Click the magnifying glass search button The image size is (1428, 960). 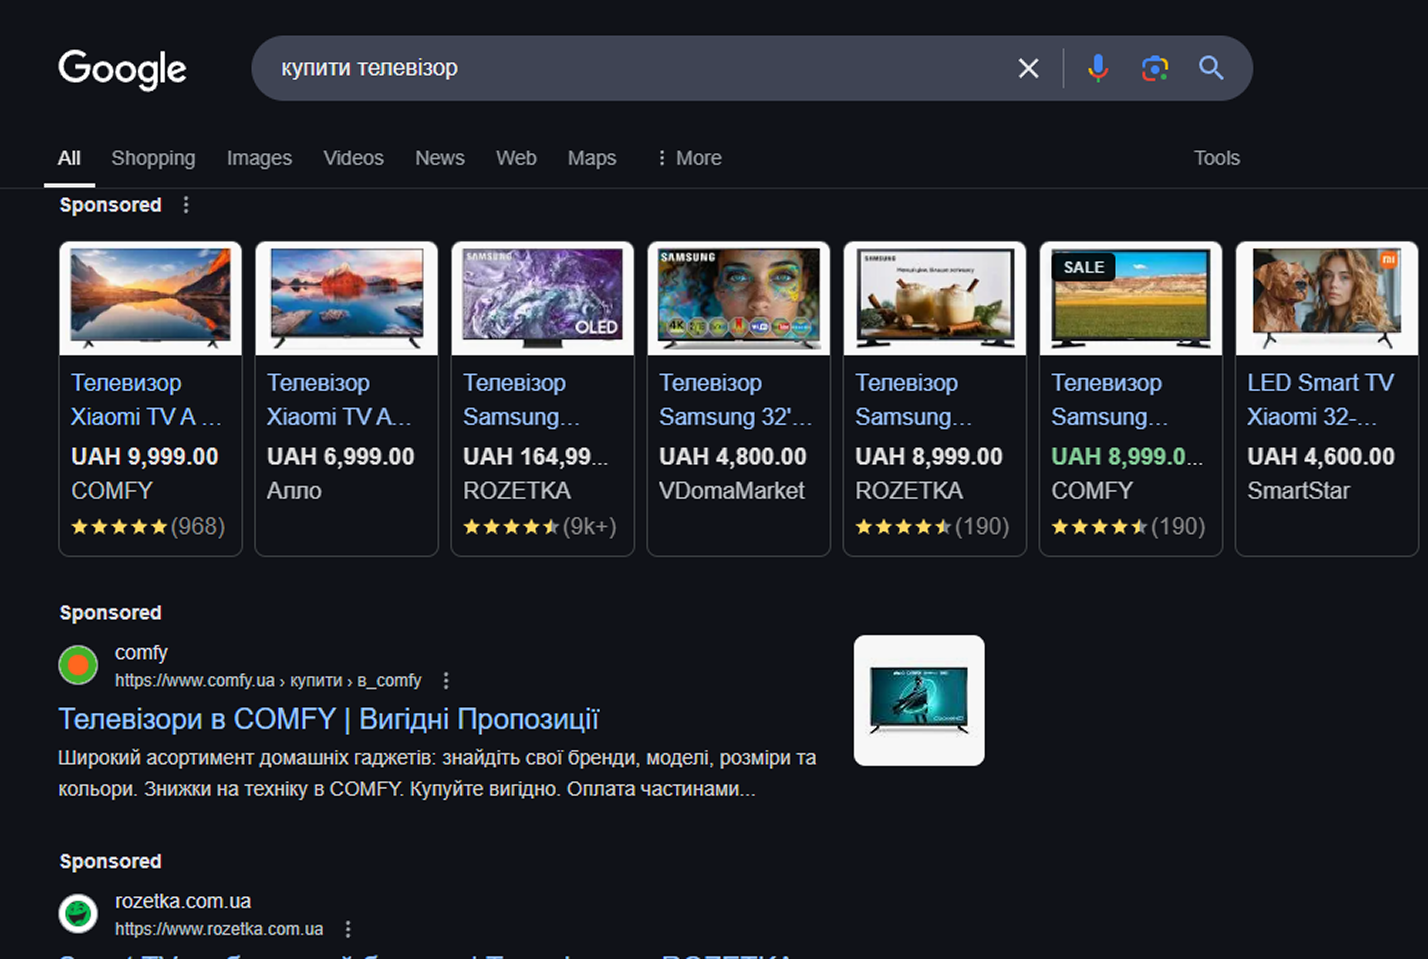pyautogui.click(x=1211, y=68)
